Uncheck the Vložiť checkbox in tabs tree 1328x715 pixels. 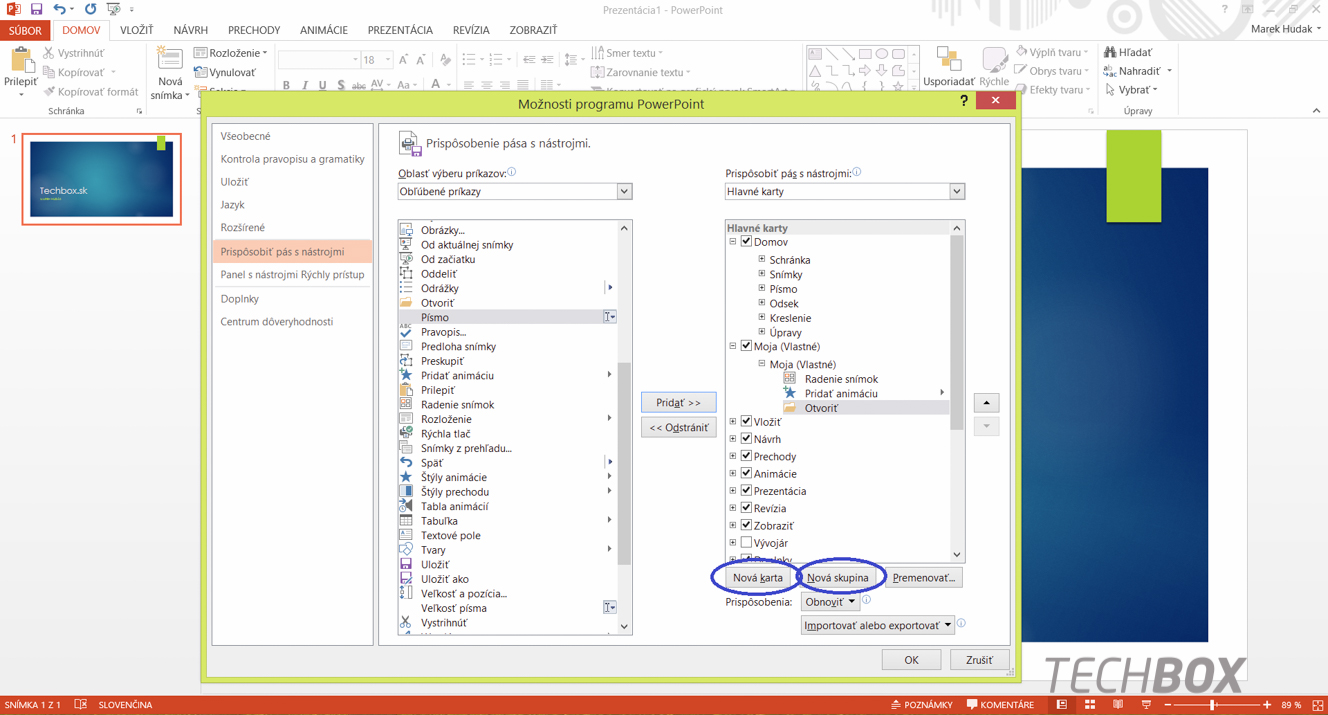746,422
